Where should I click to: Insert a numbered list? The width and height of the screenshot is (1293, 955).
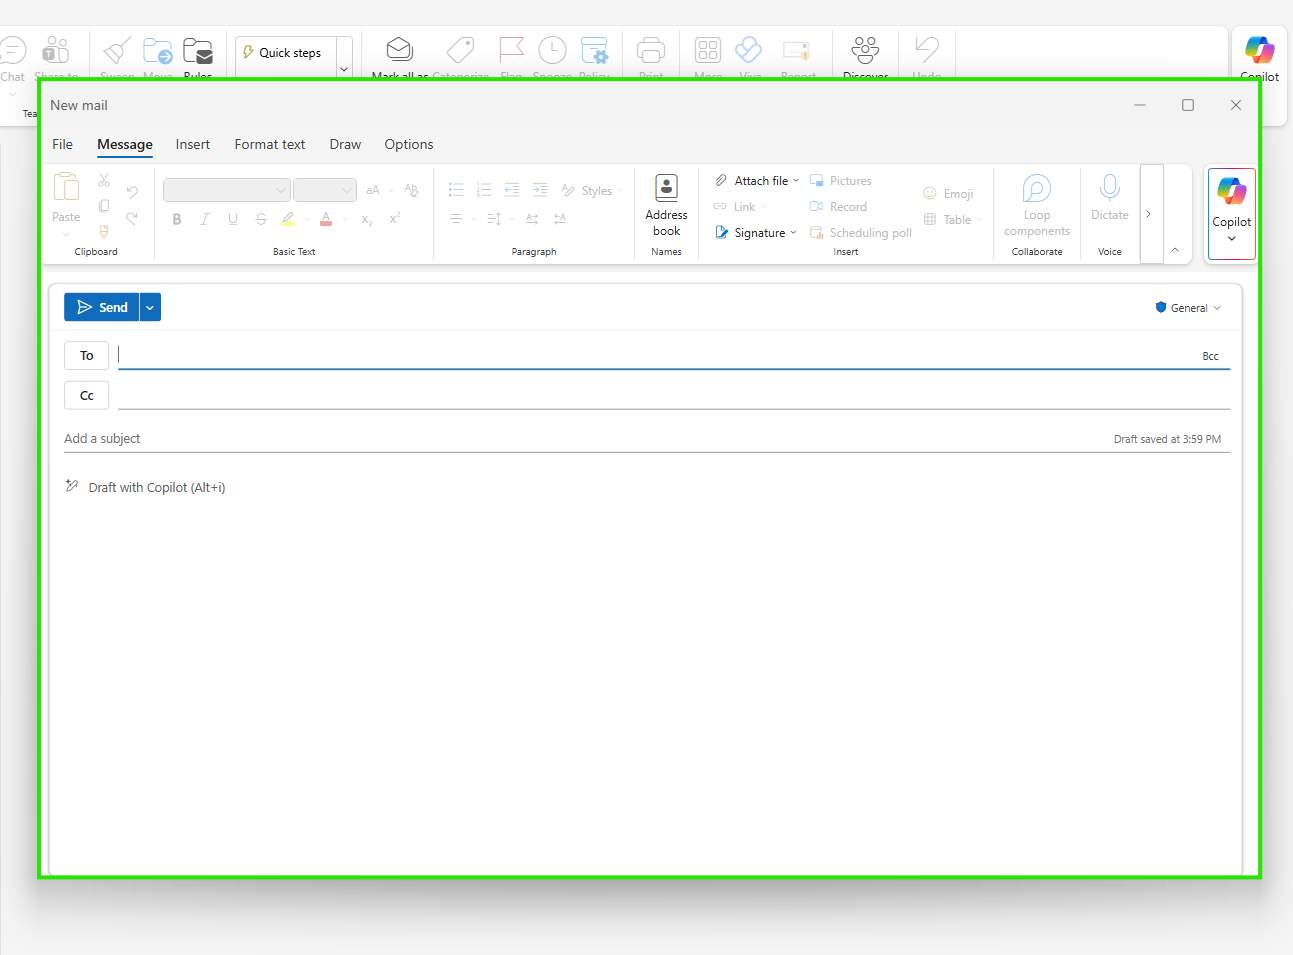click(x=484, y=190)
